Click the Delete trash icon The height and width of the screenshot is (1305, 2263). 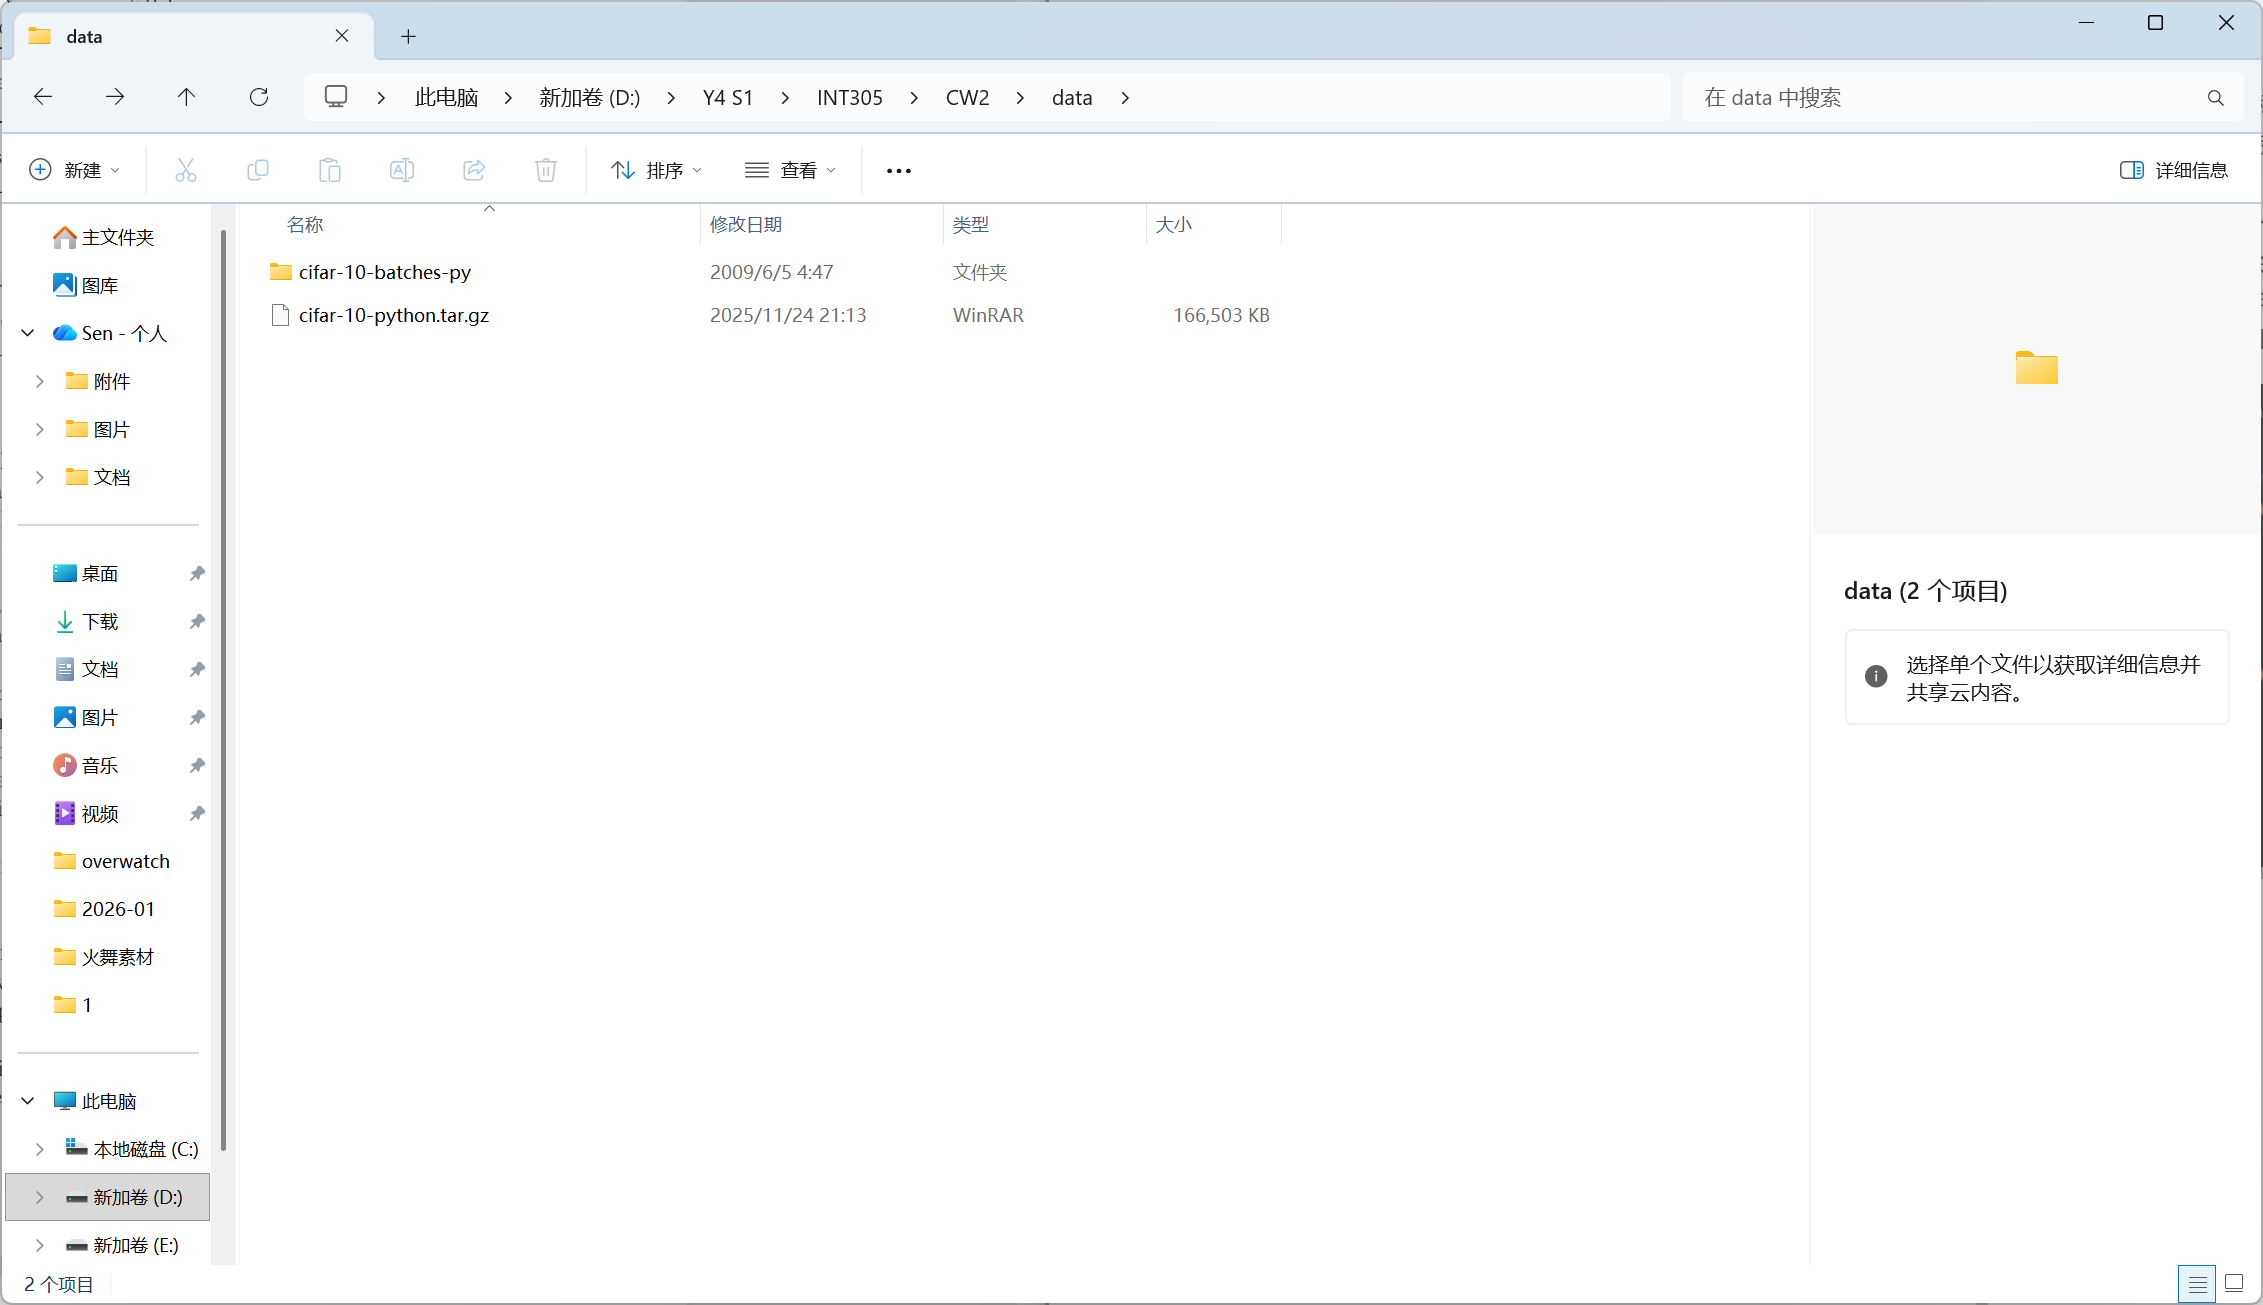tap(546, 170)
